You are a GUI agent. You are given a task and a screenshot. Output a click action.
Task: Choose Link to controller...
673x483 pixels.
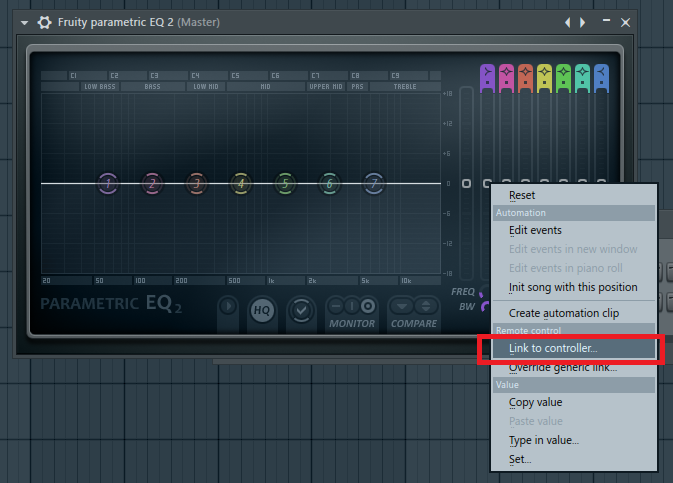click(x=574, y=348)
